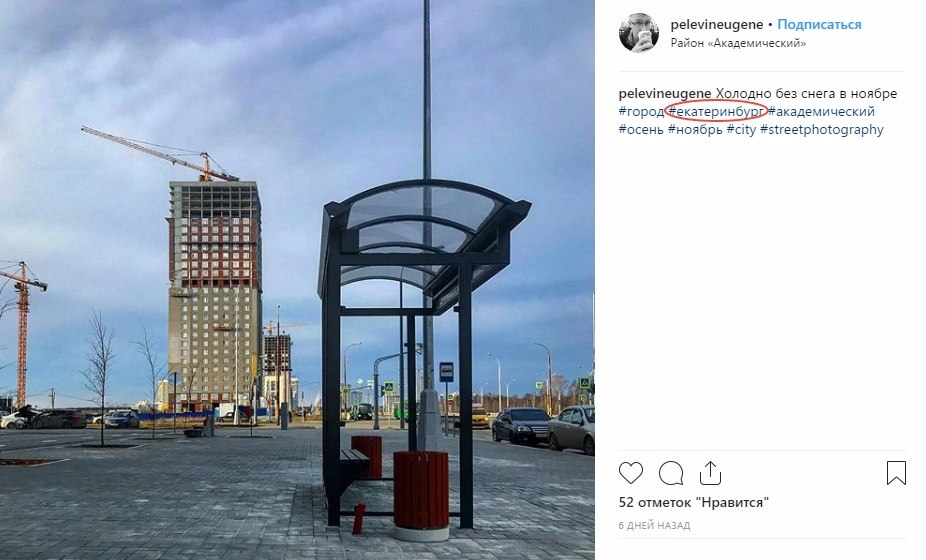Open the #академический hashtag
926x560 pixels.
tap(821, 112)
